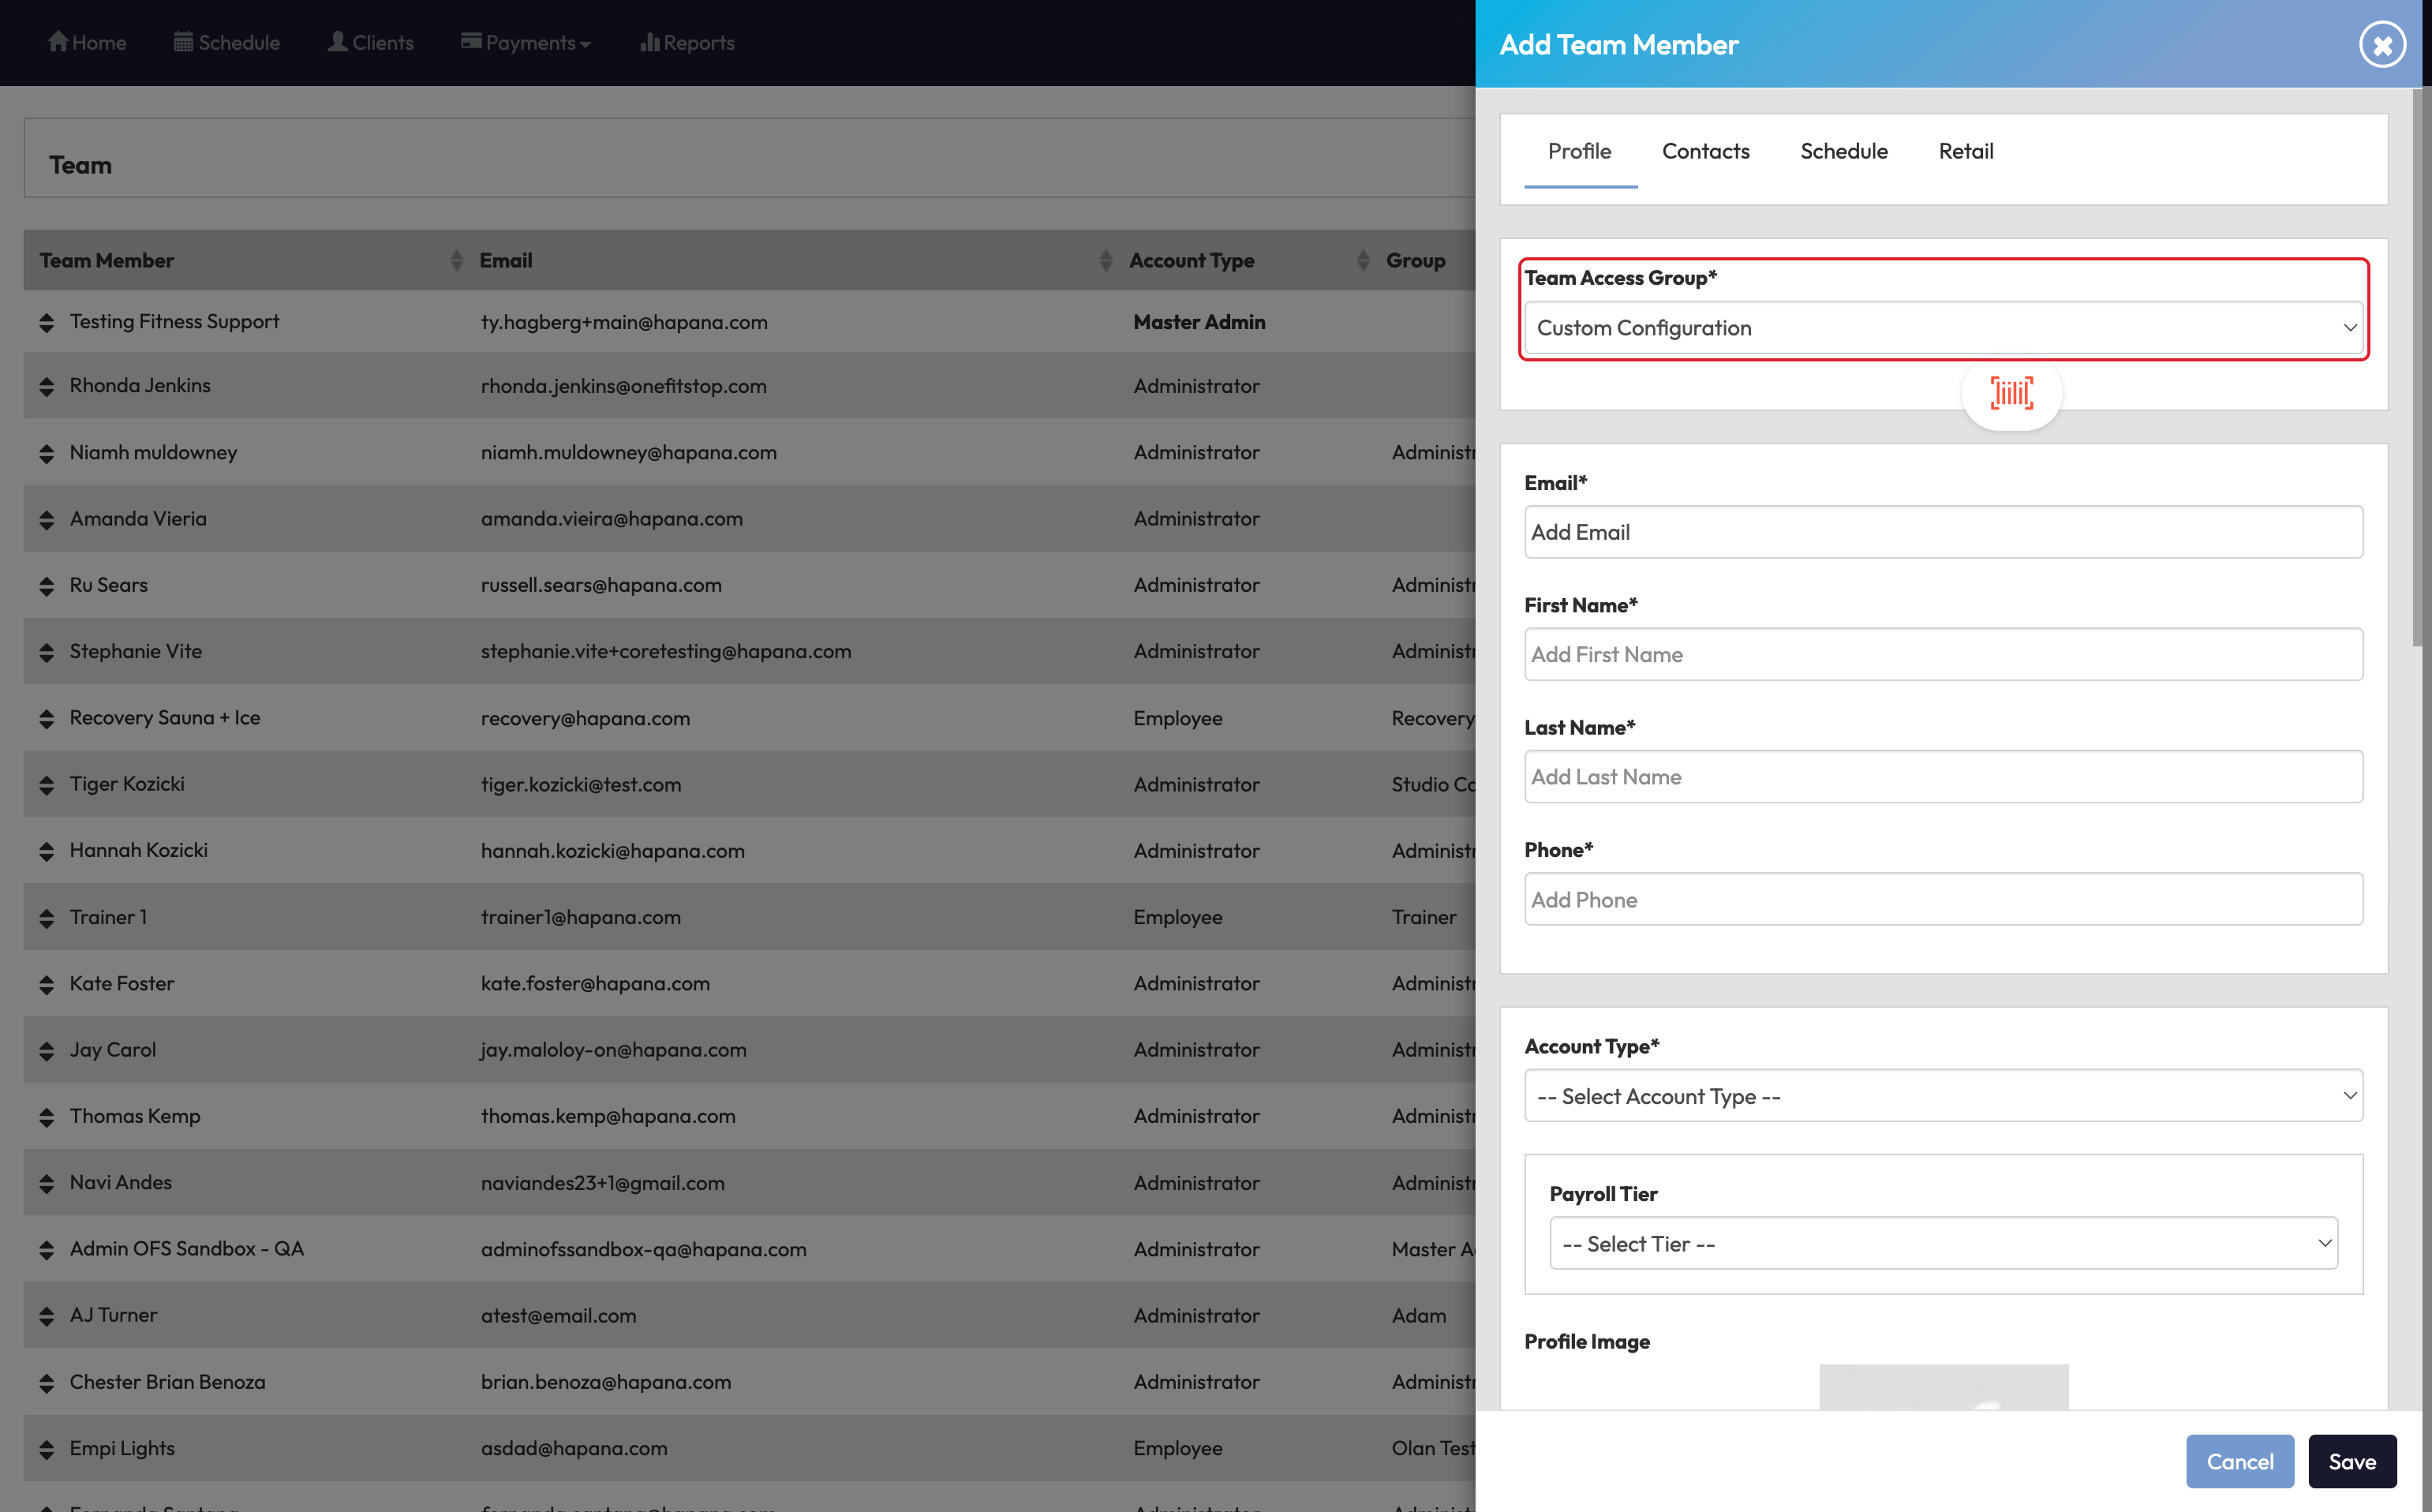Viewport: 2432px width, 1512px height.
Task: Click the barcode scanner icon
Action: [2011, 393]
